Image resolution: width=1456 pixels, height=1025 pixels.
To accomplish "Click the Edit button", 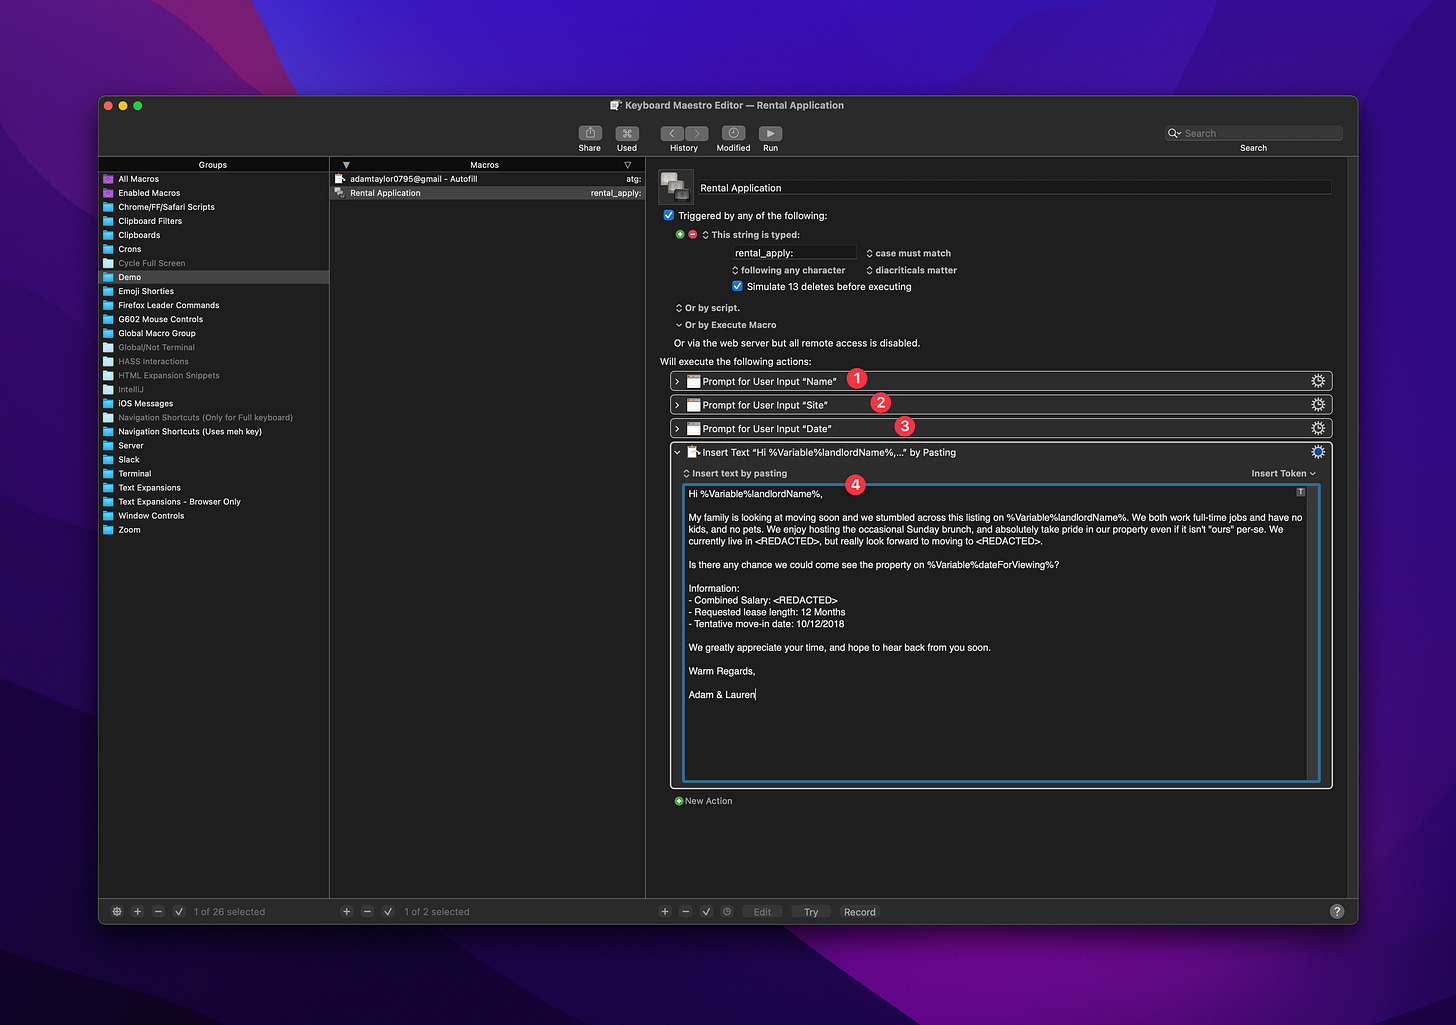I will (762, 912).
